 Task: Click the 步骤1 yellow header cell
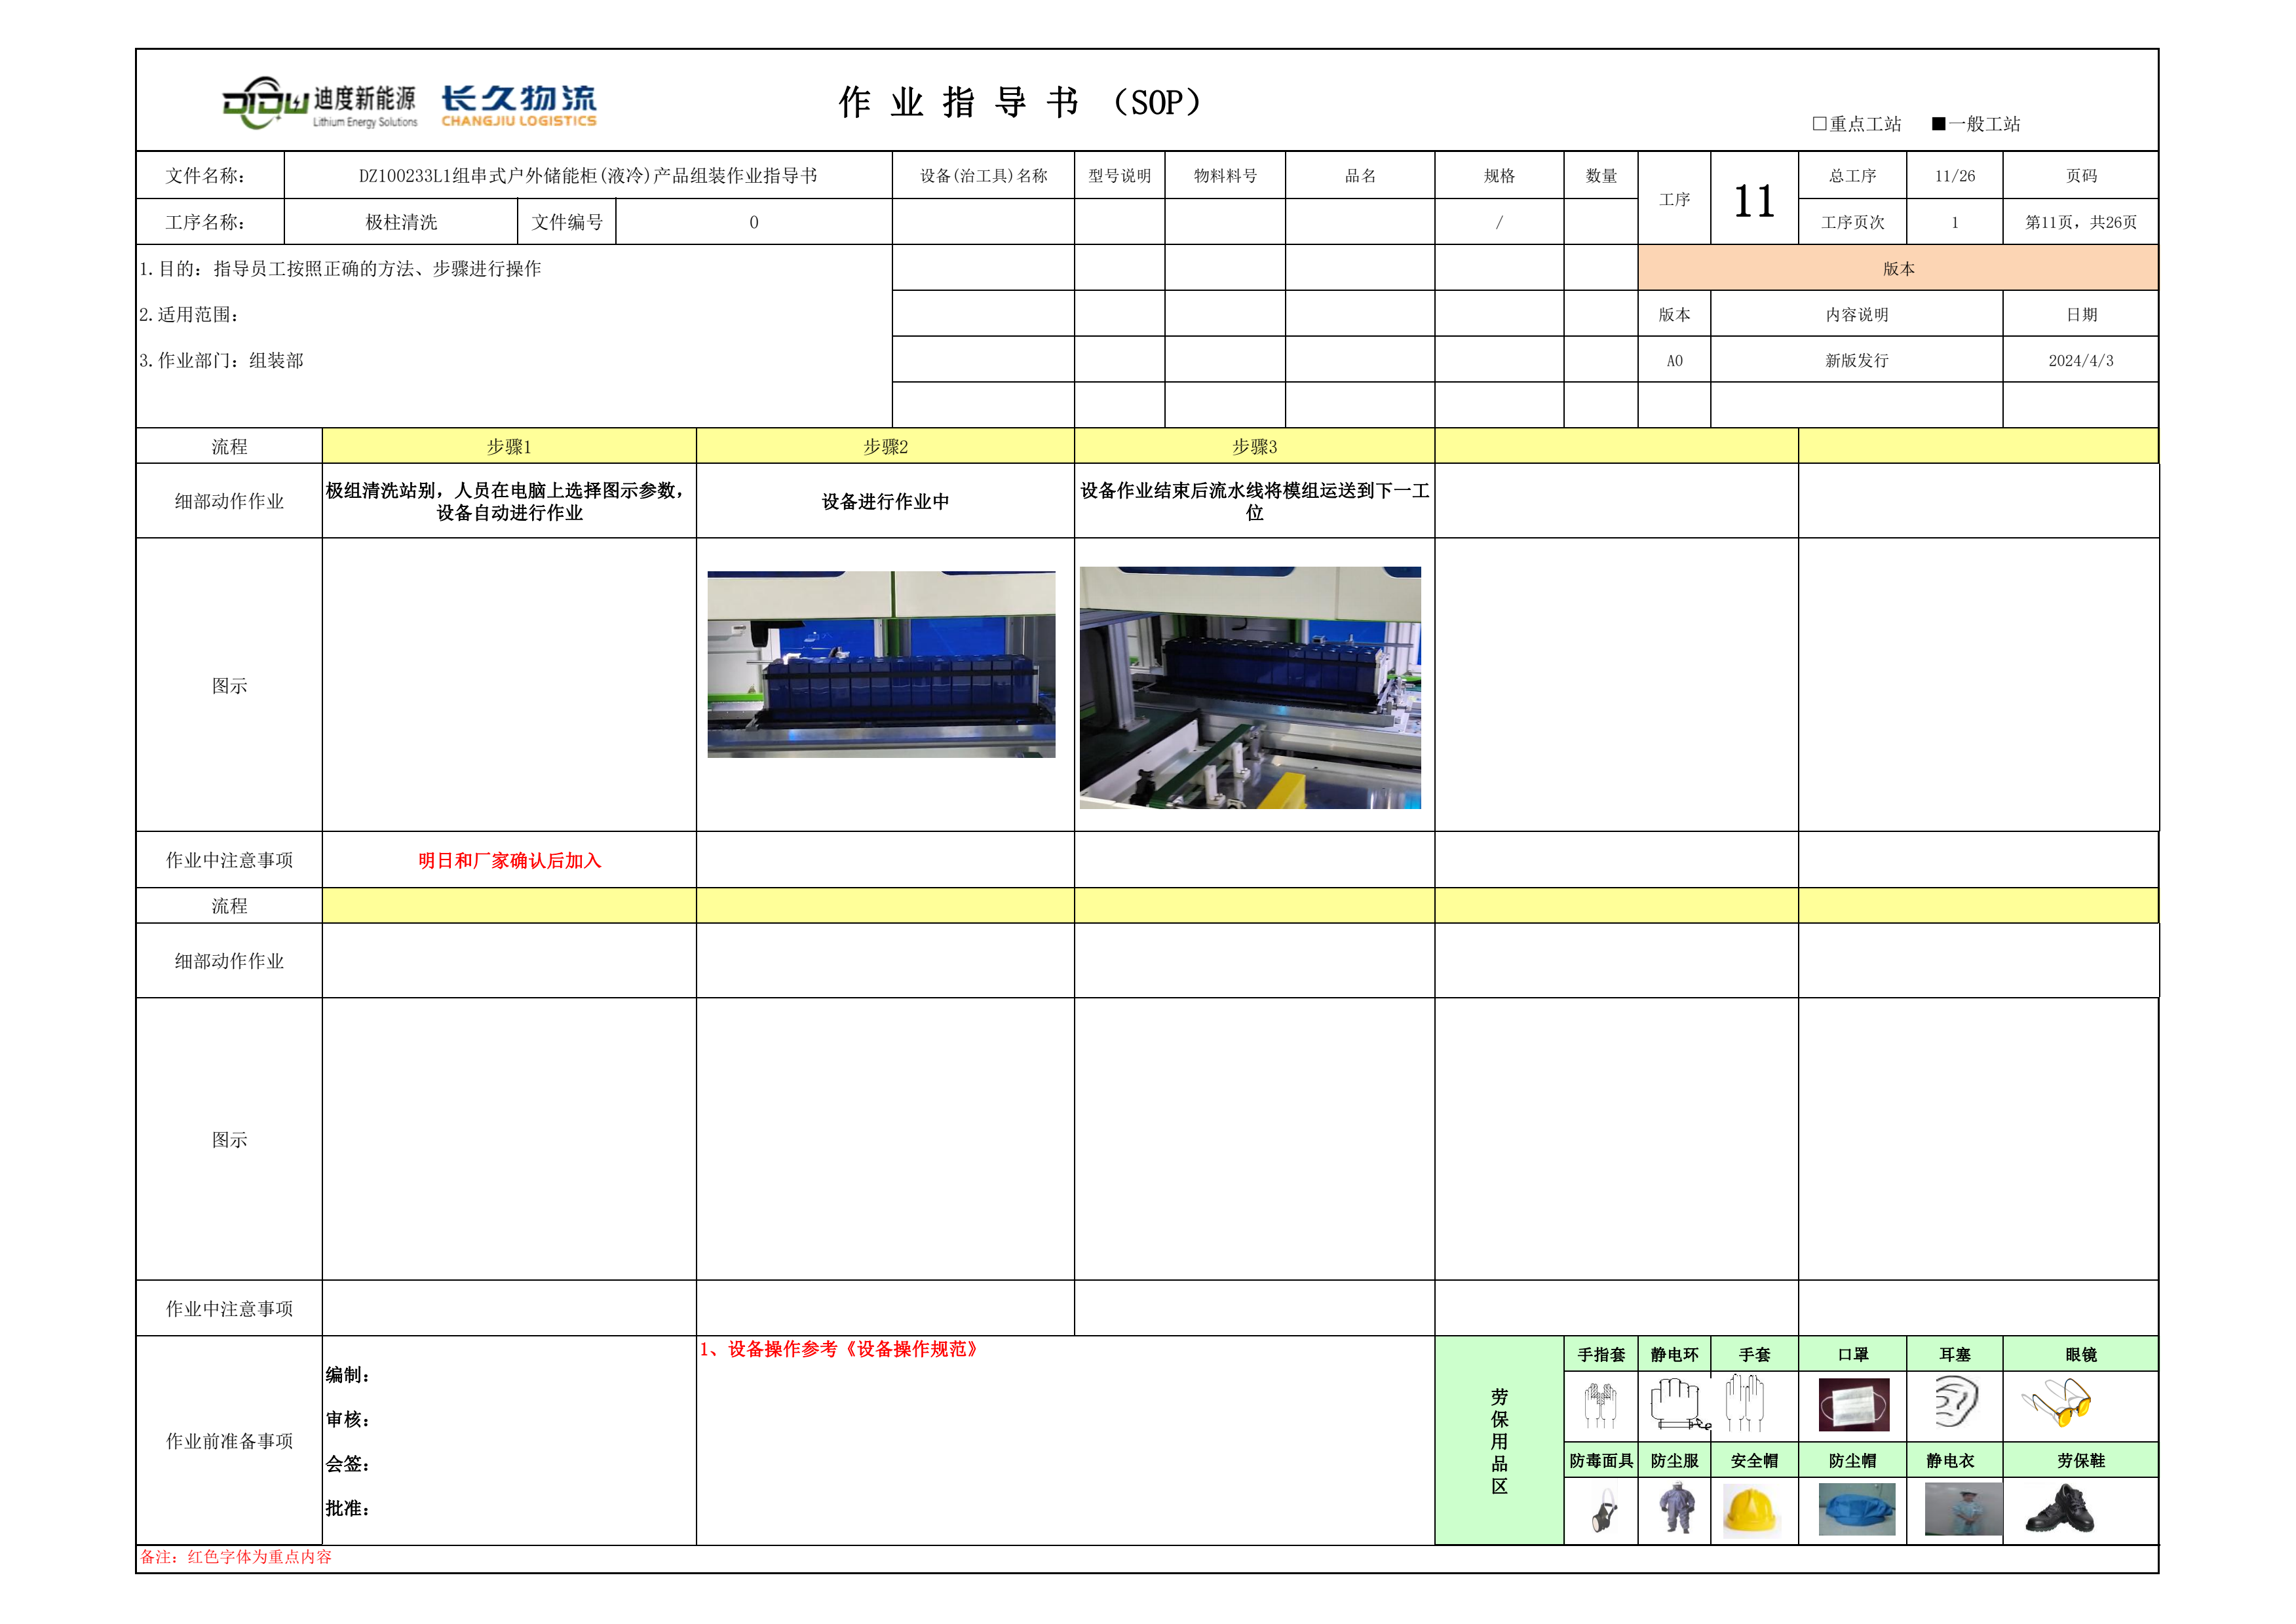coord(508,446)
